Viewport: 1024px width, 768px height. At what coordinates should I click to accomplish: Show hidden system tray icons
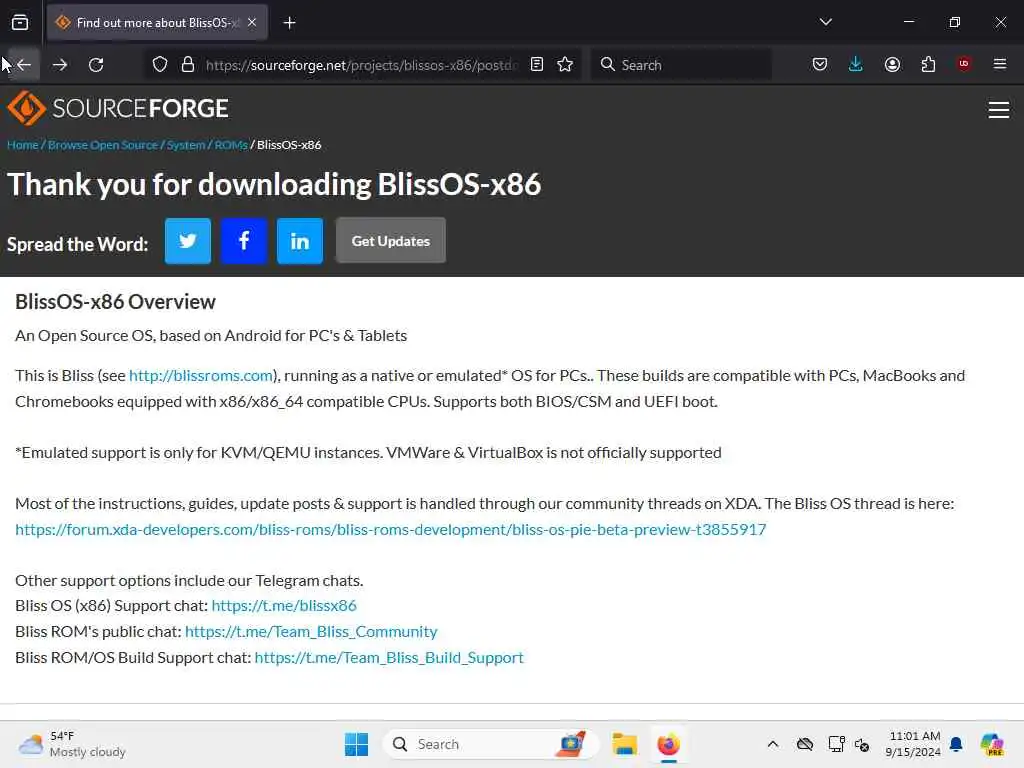click(x=773, y=744)
